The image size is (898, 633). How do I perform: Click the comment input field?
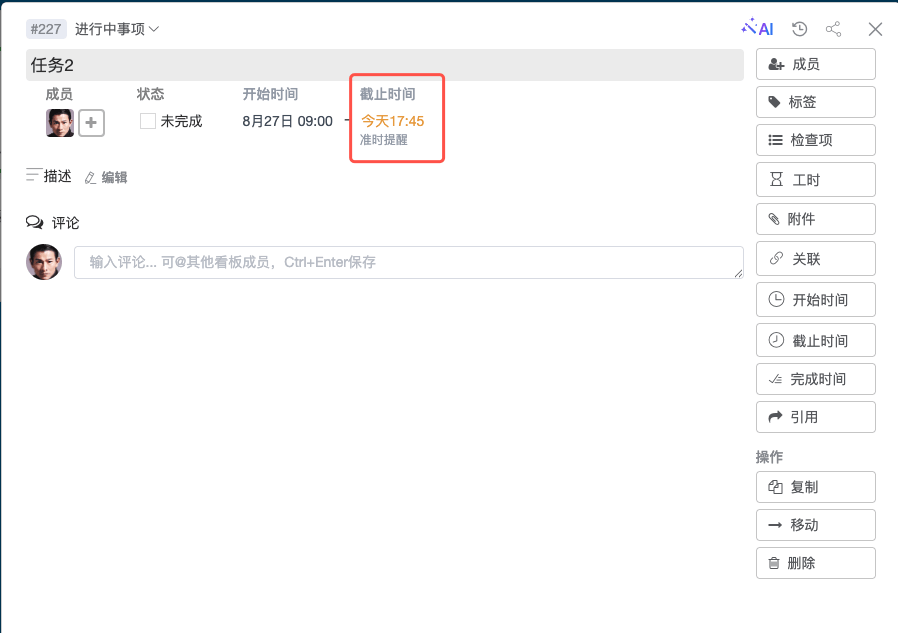(x=408, y=262)
